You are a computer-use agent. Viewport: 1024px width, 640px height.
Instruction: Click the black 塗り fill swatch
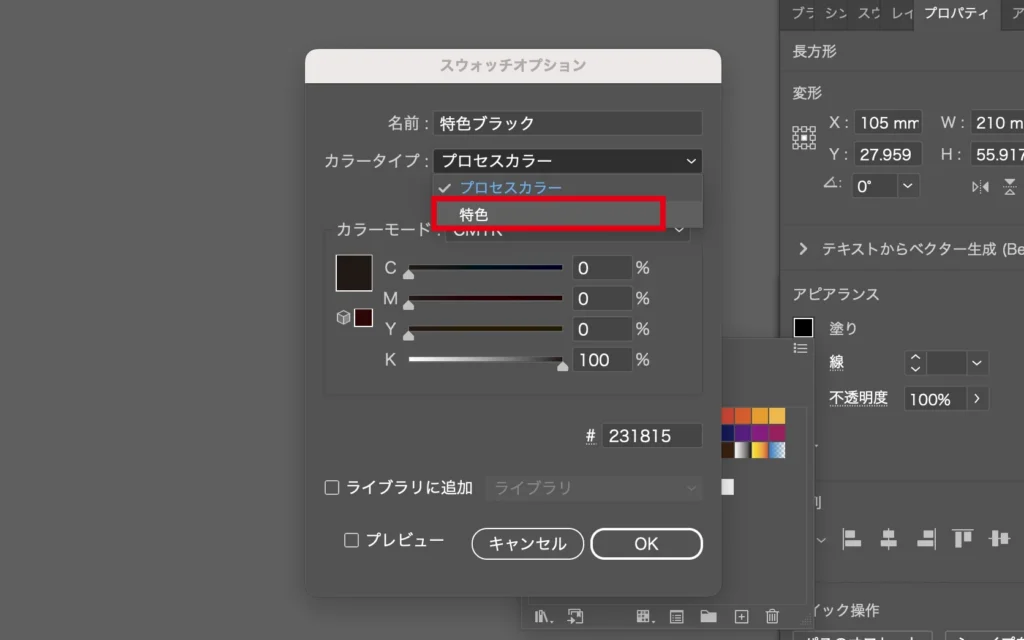804,328
